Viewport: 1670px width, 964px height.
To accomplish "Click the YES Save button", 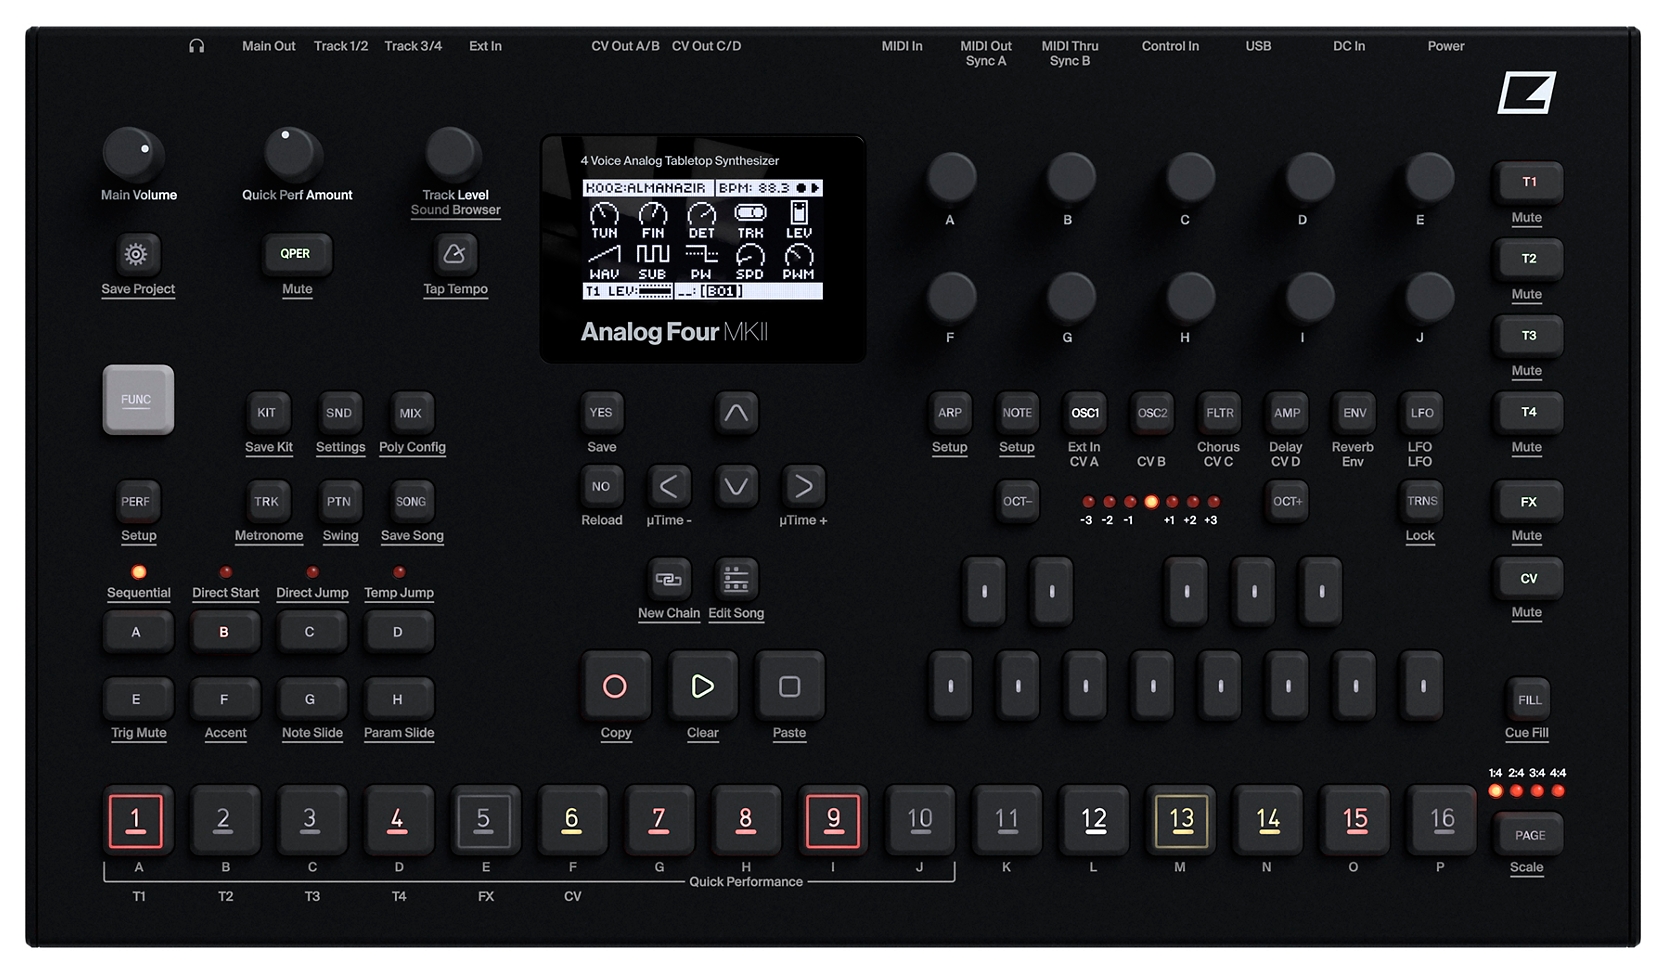I will pos(600,412).
